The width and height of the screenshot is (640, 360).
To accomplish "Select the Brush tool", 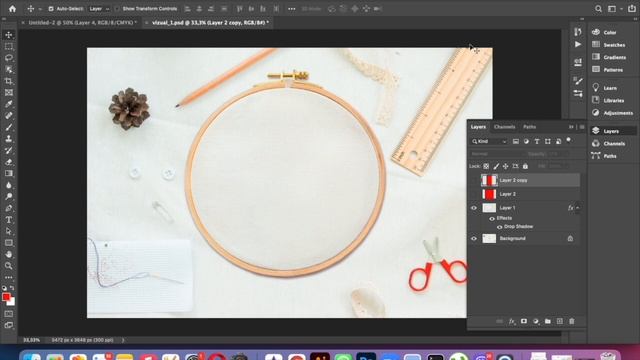I will point(9,127).
